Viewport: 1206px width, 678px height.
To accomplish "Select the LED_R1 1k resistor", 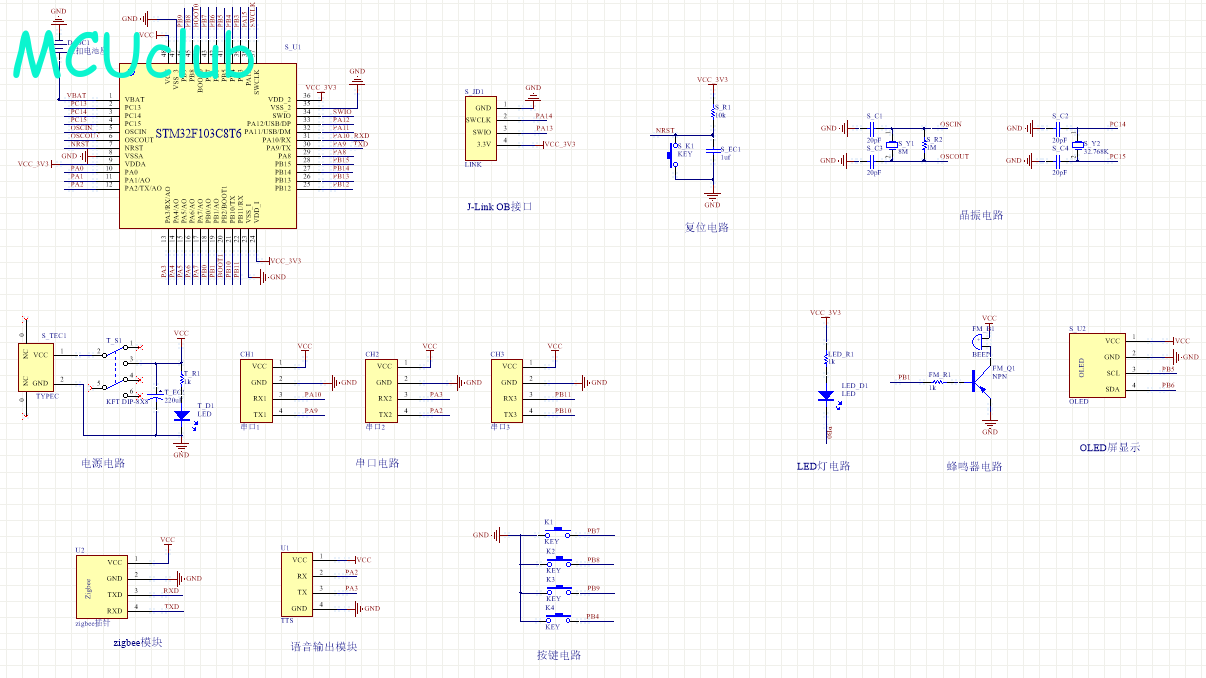I will (826, 359).
